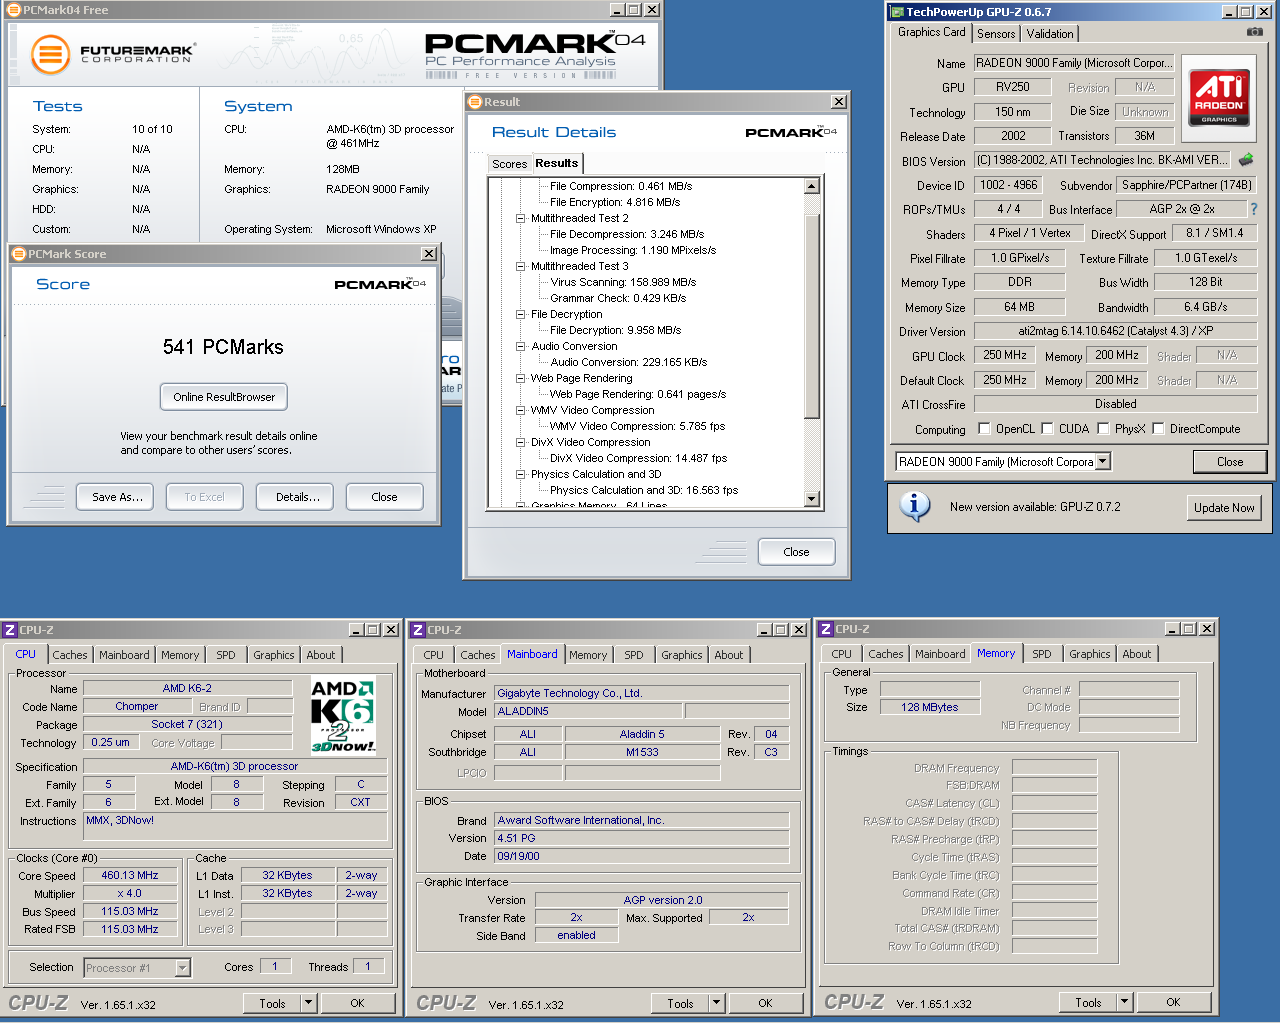
Task: Open the GPU selection dropdown in GPU-Z
Action: point(1102,462)
